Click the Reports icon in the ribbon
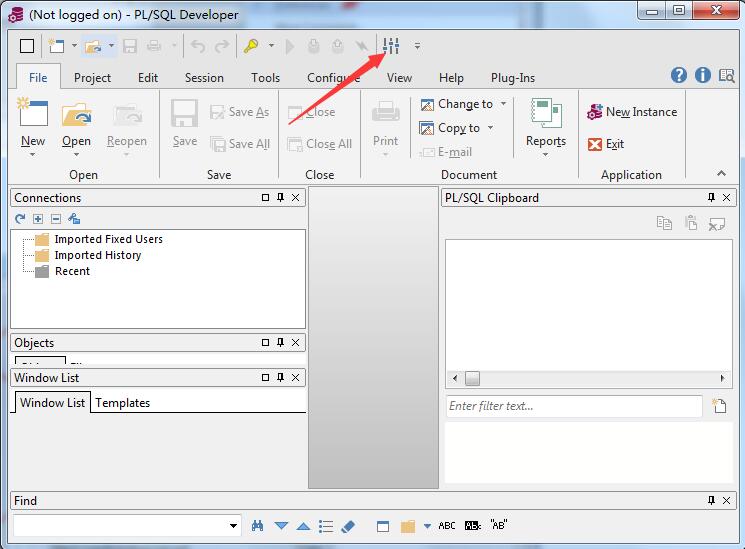 coord(546,125)
